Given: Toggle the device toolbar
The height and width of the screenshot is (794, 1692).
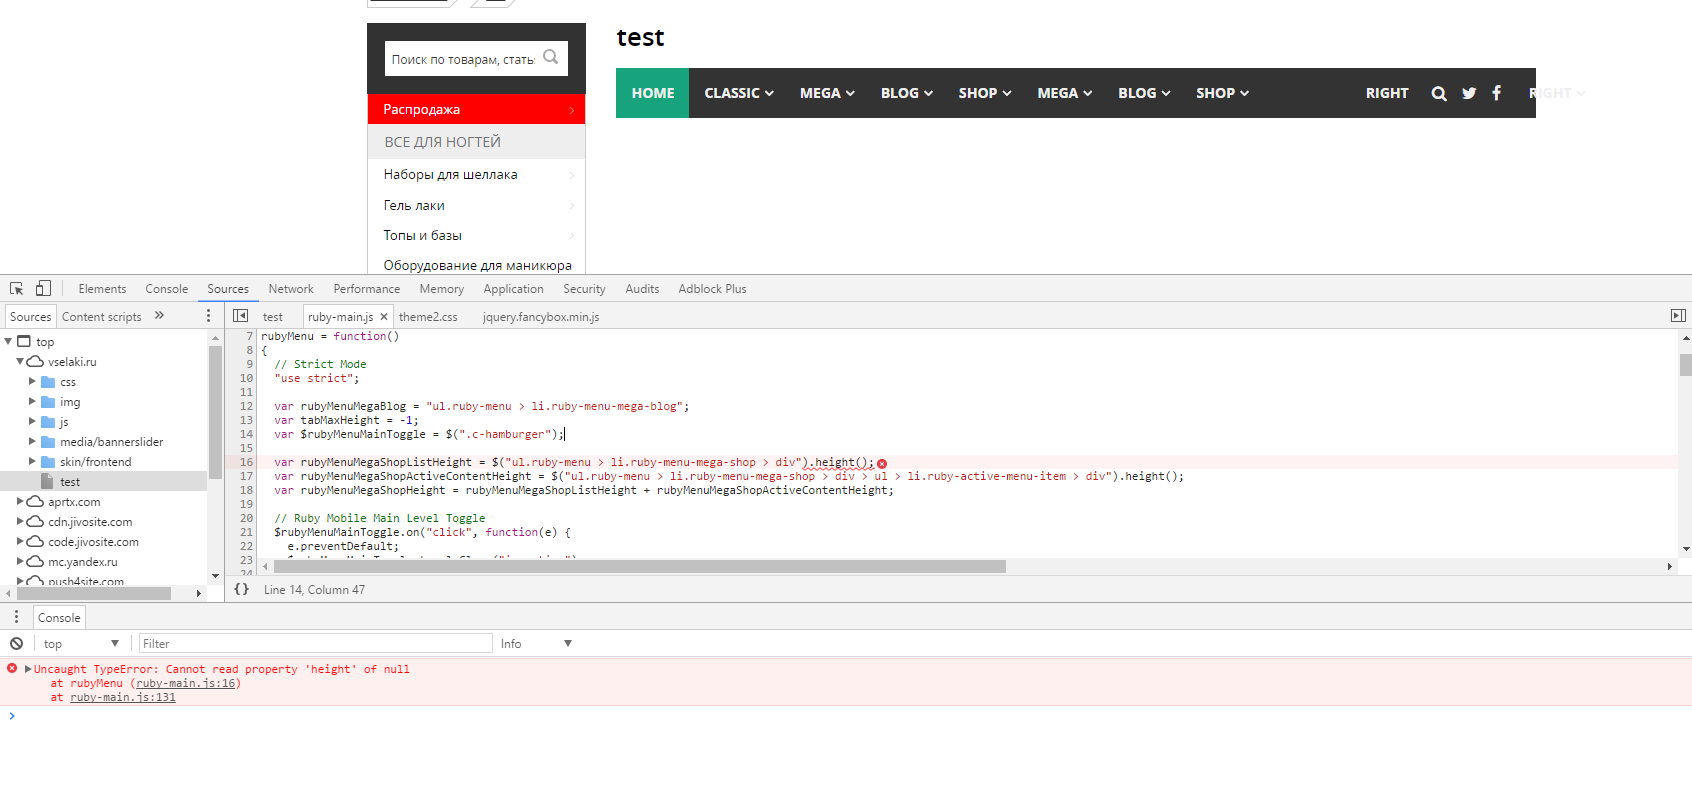Looking at the screenshot, I should click(x=43, y=289).
